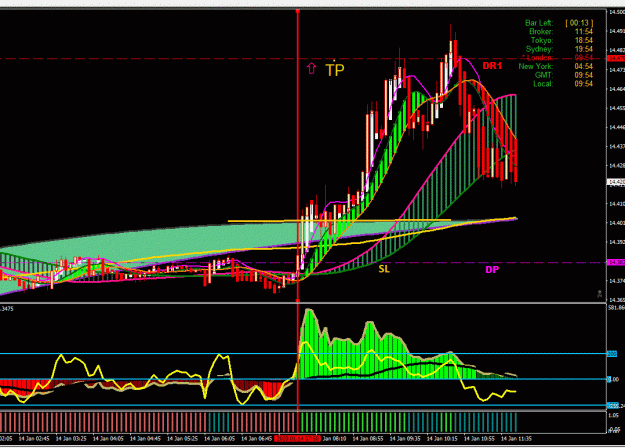625x448 pixels.
Task: Click the '14 Jan 11:35' time axis label
Action: coord(516,438)
